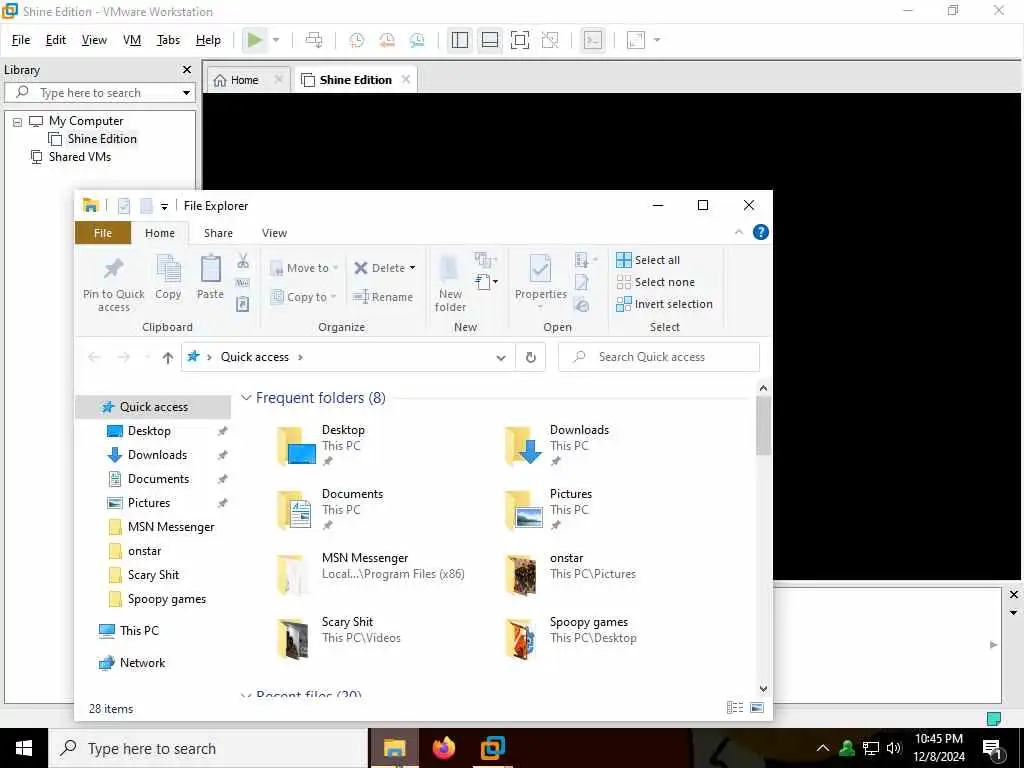Open the address bar history dropdown
Viewport: 1024px width, 768px height.
pos(501,357)
